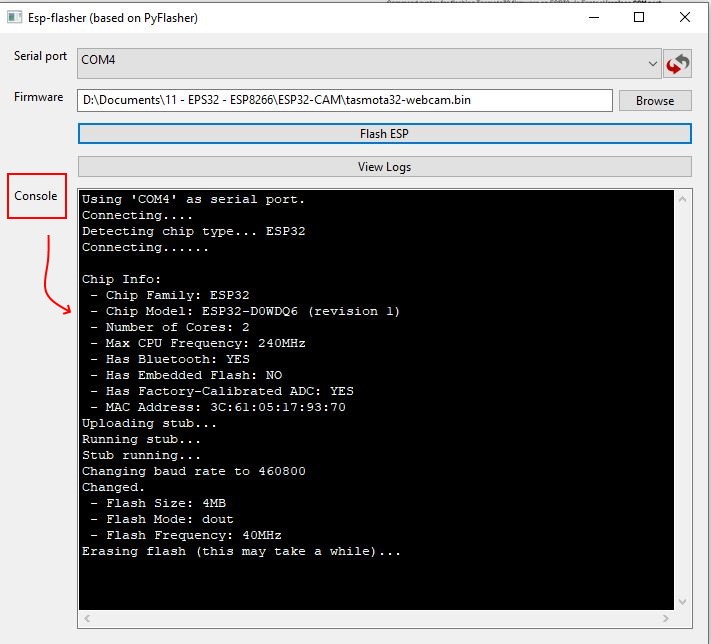
Task: Click the console scroll right arrow
Action: pos(666,618)
